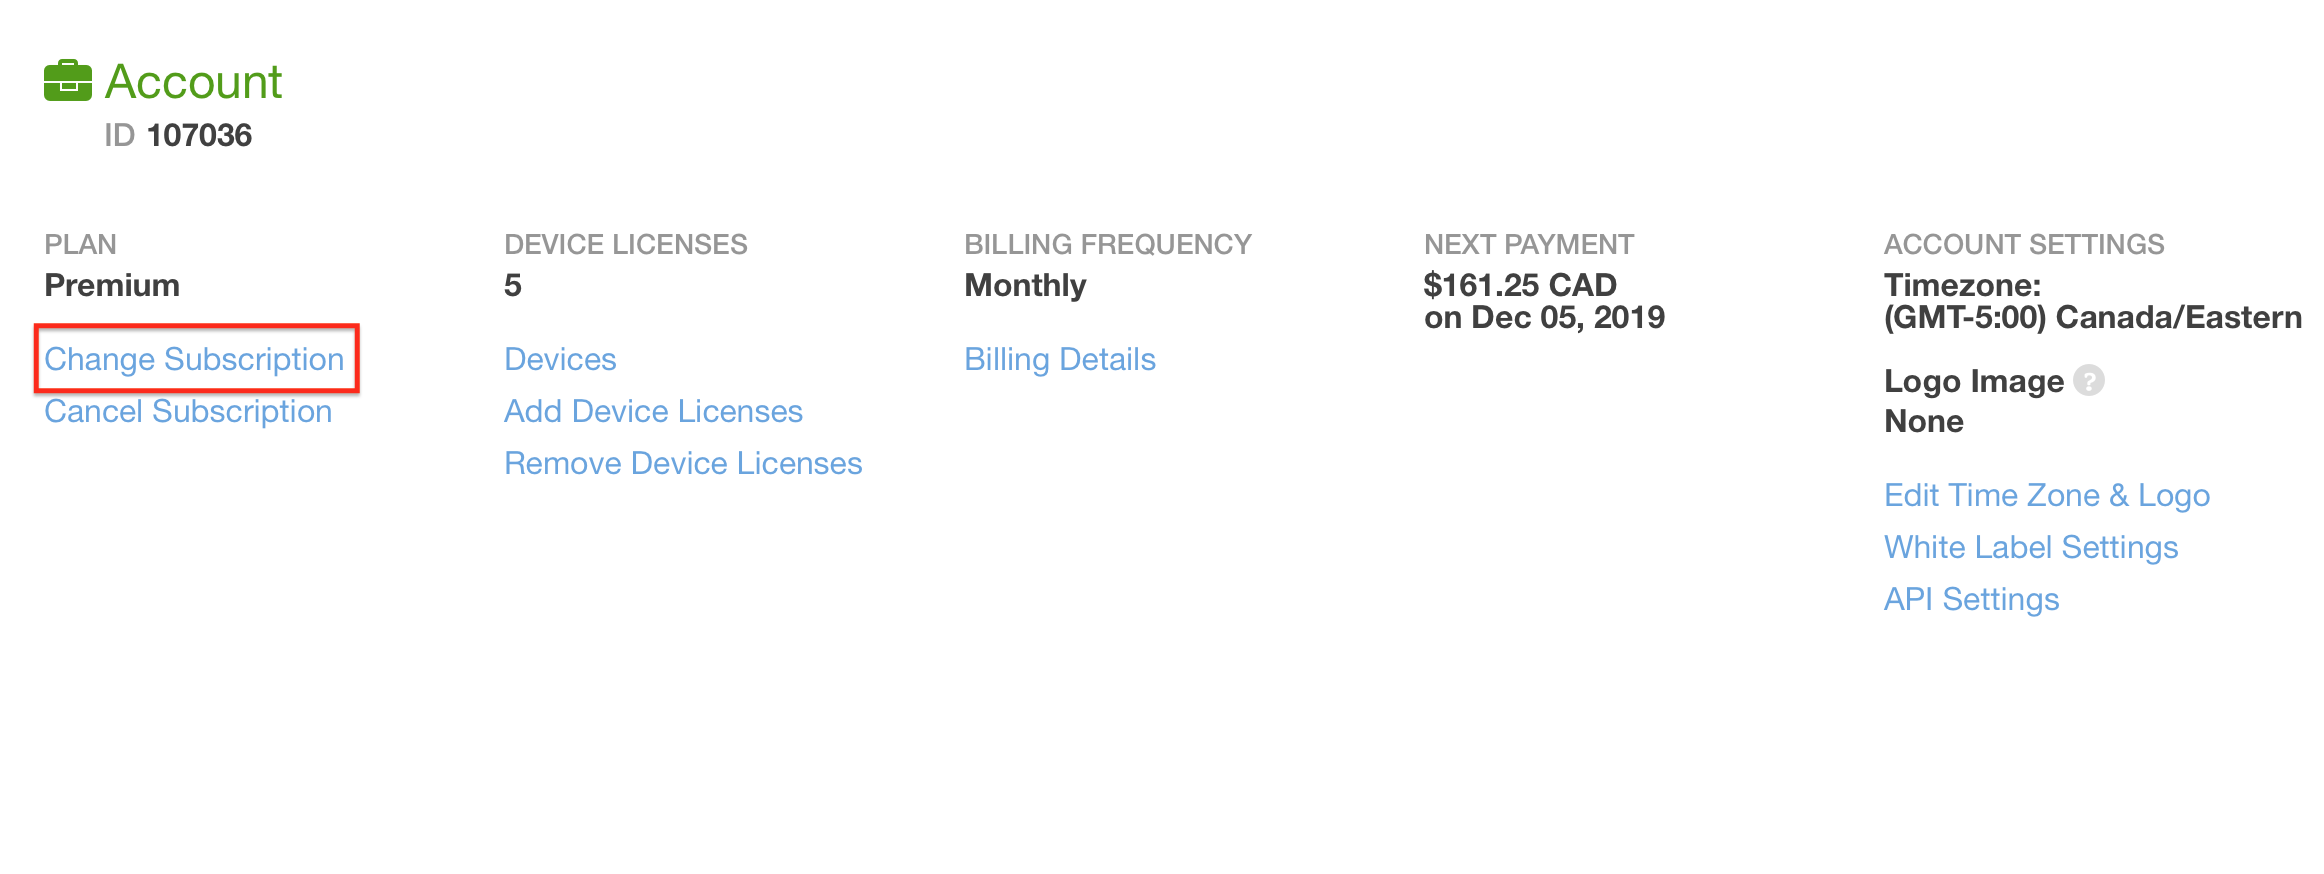Viewport: 2324px width, 874px height.
Task: Click the Canada/Eastern timezone value
Action: coord(2093,317)
